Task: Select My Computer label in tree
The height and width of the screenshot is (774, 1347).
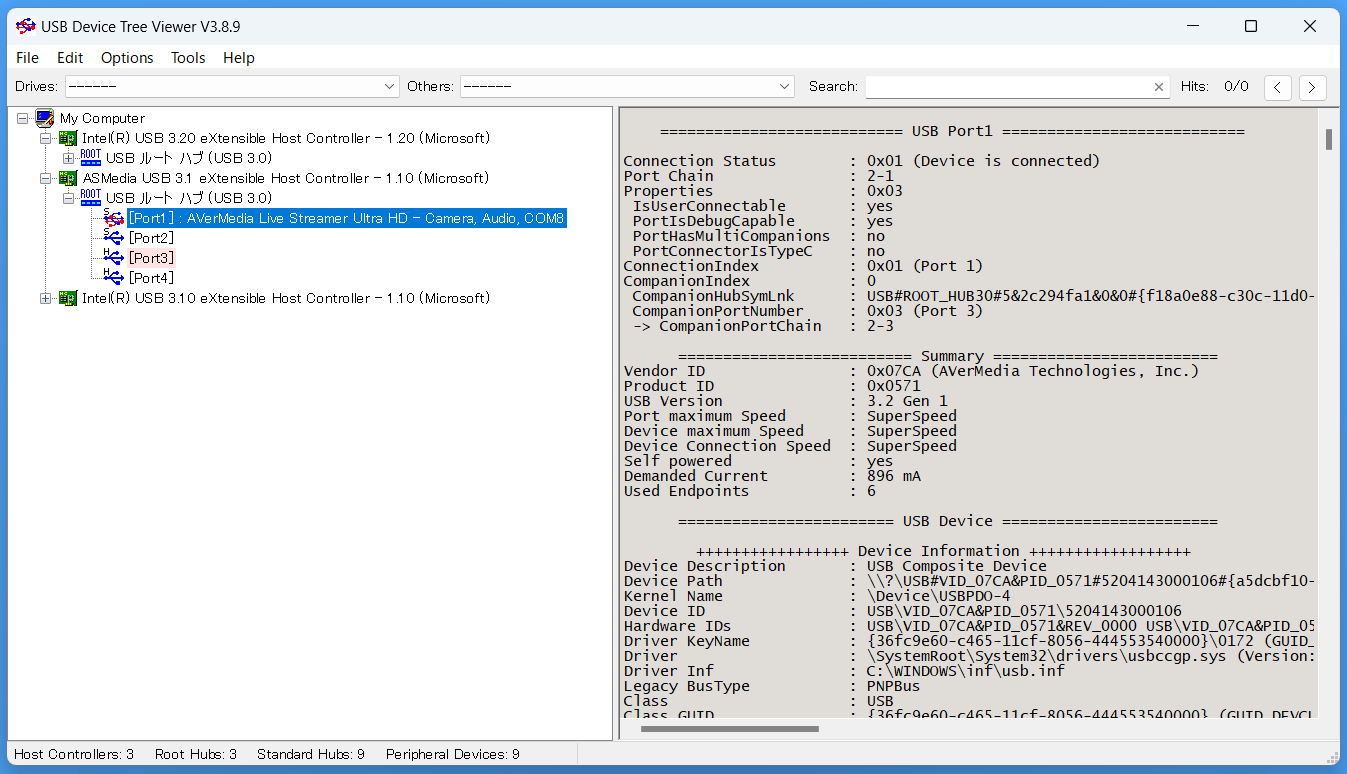Action: click(102, 118)
